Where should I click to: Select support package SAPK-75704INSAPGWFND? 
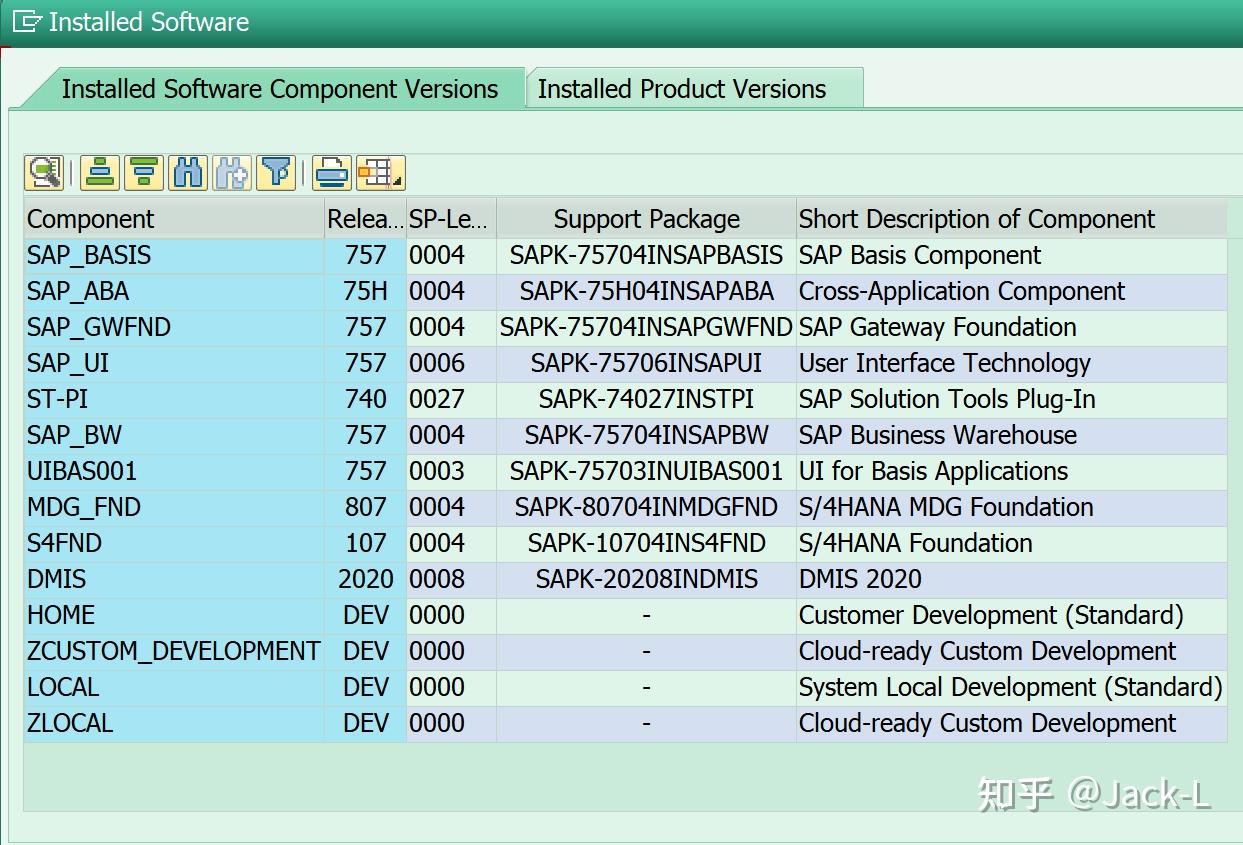[646, 327]
